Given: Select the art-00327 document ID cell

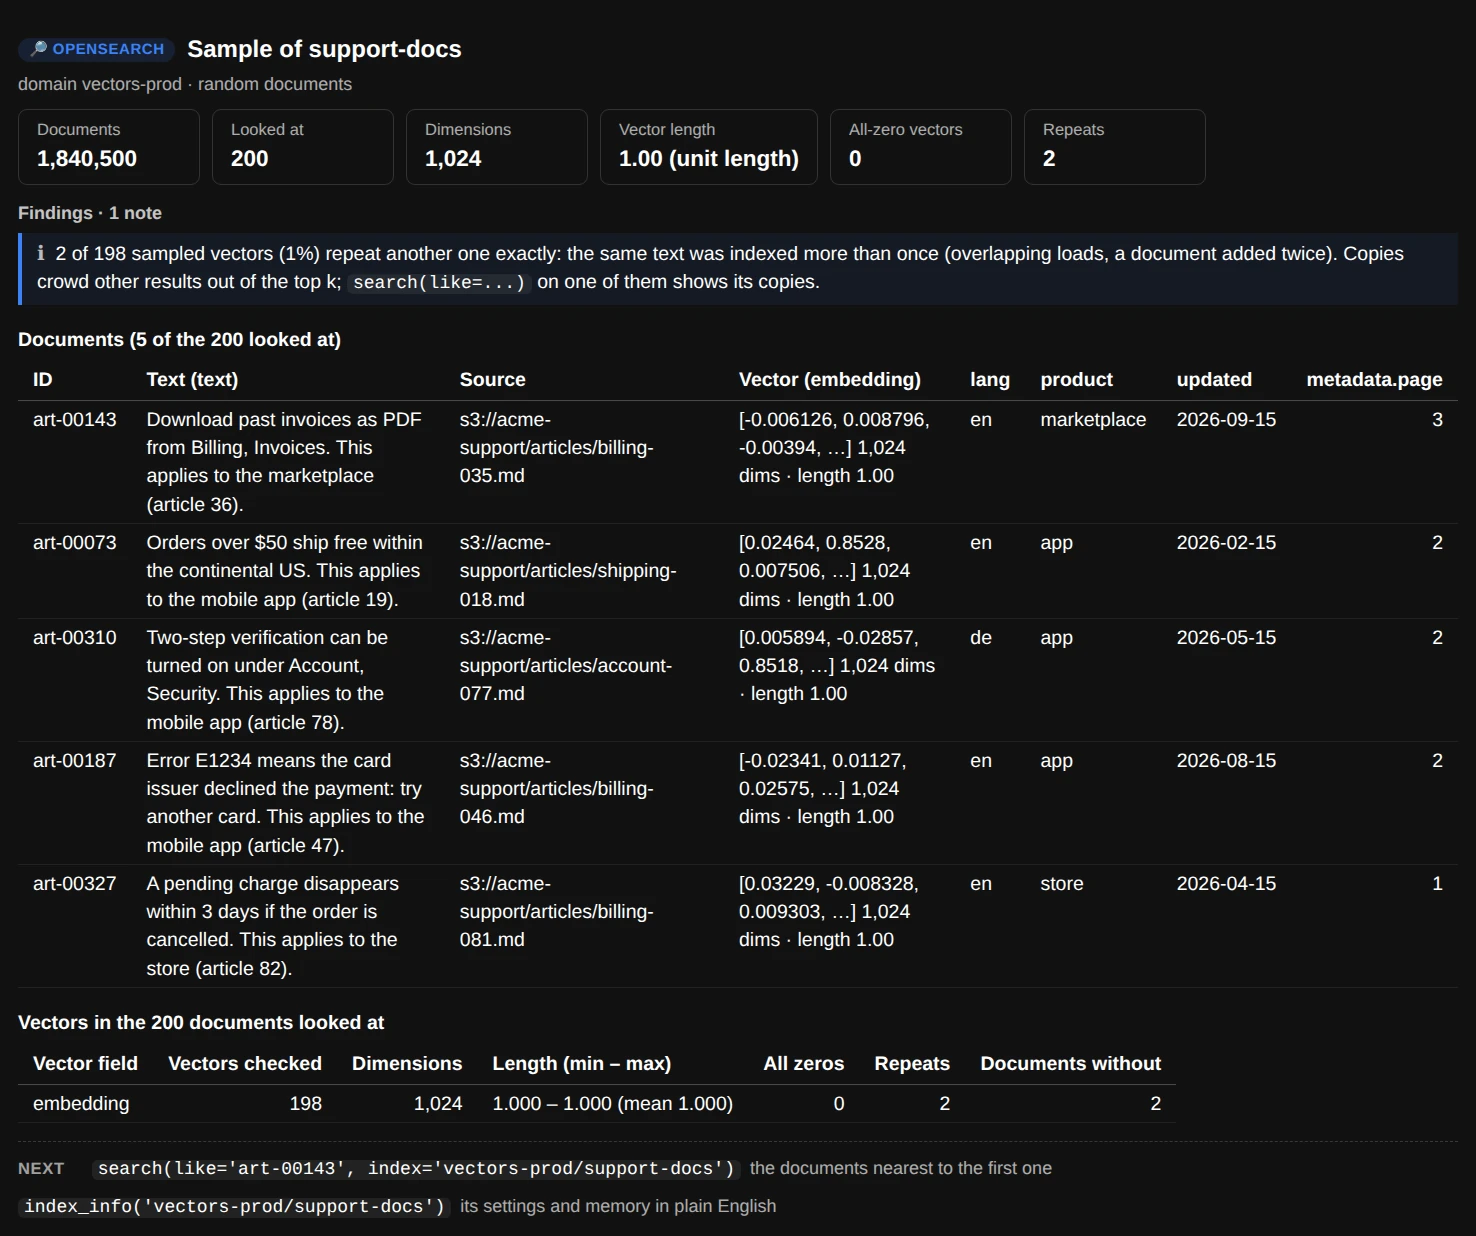Looking at the screenshot, I should 75,884.
